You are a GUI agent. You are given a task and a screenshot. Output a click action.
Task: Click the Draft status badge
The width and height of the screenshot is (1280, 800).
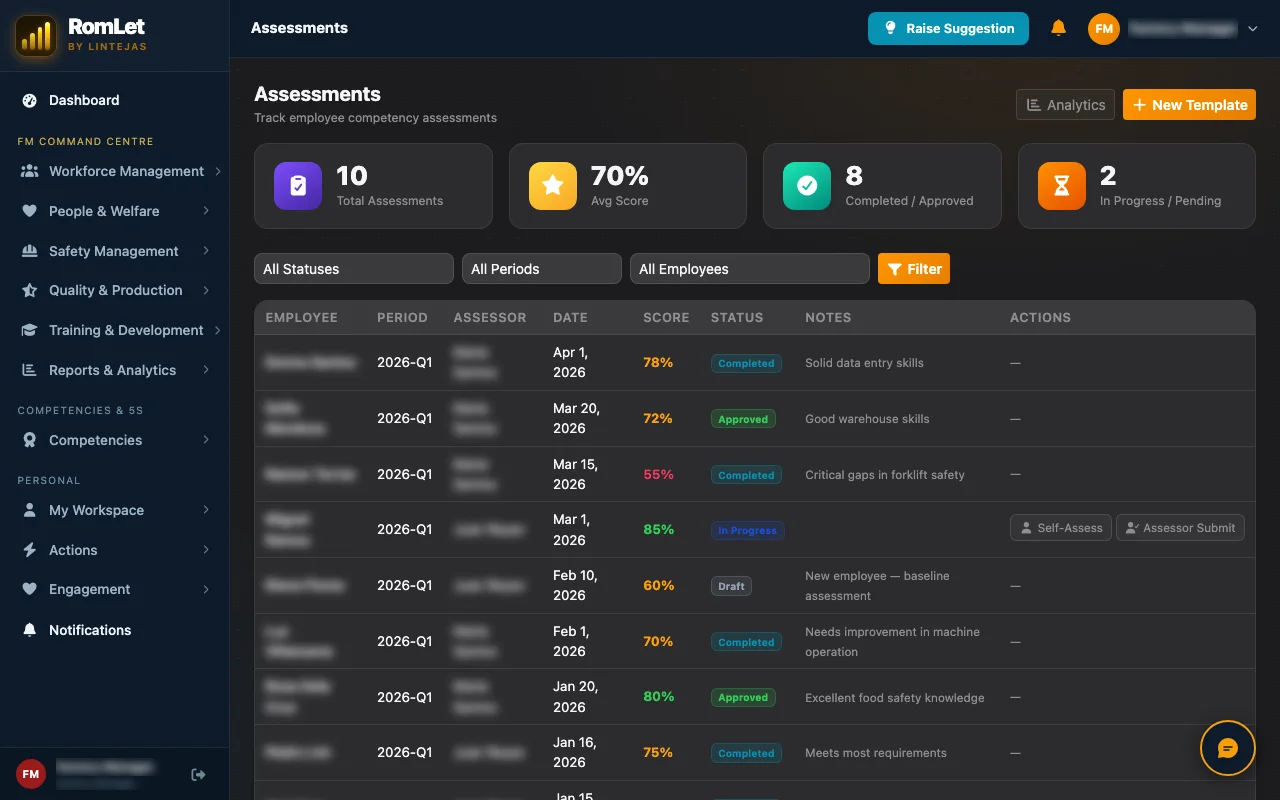731,586
